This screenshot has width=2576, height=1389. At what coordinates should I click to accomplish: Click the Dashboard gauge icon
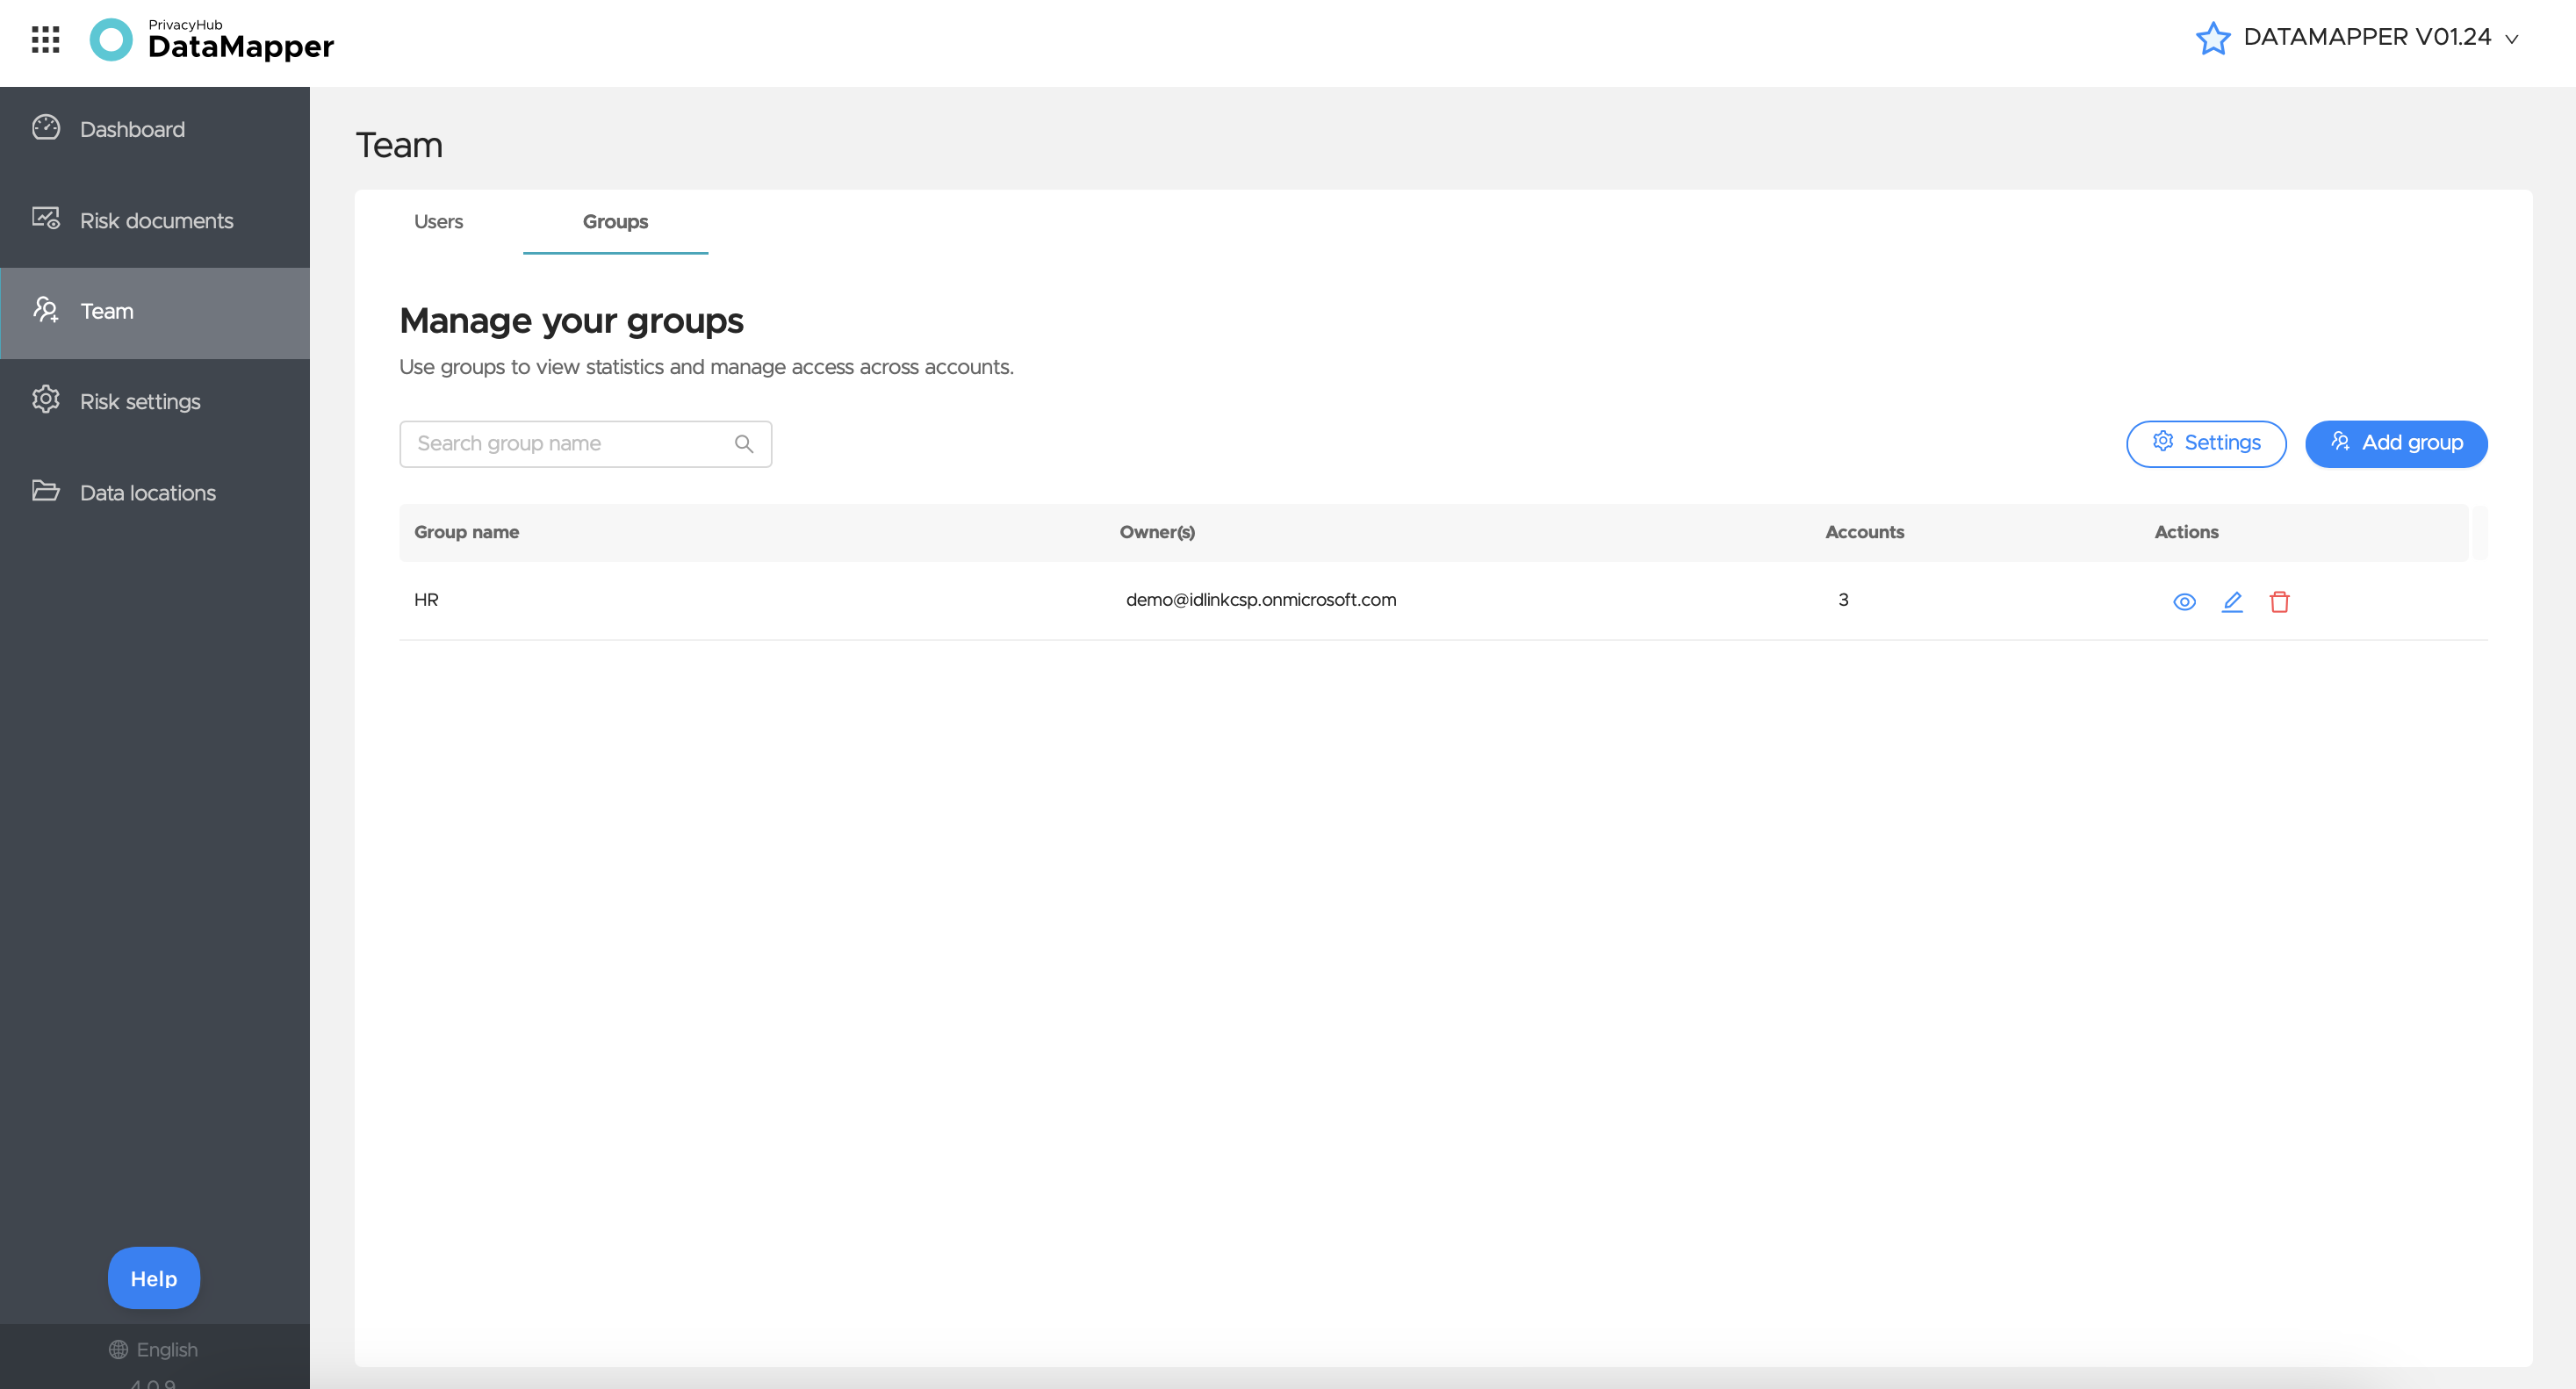point(46,128)
